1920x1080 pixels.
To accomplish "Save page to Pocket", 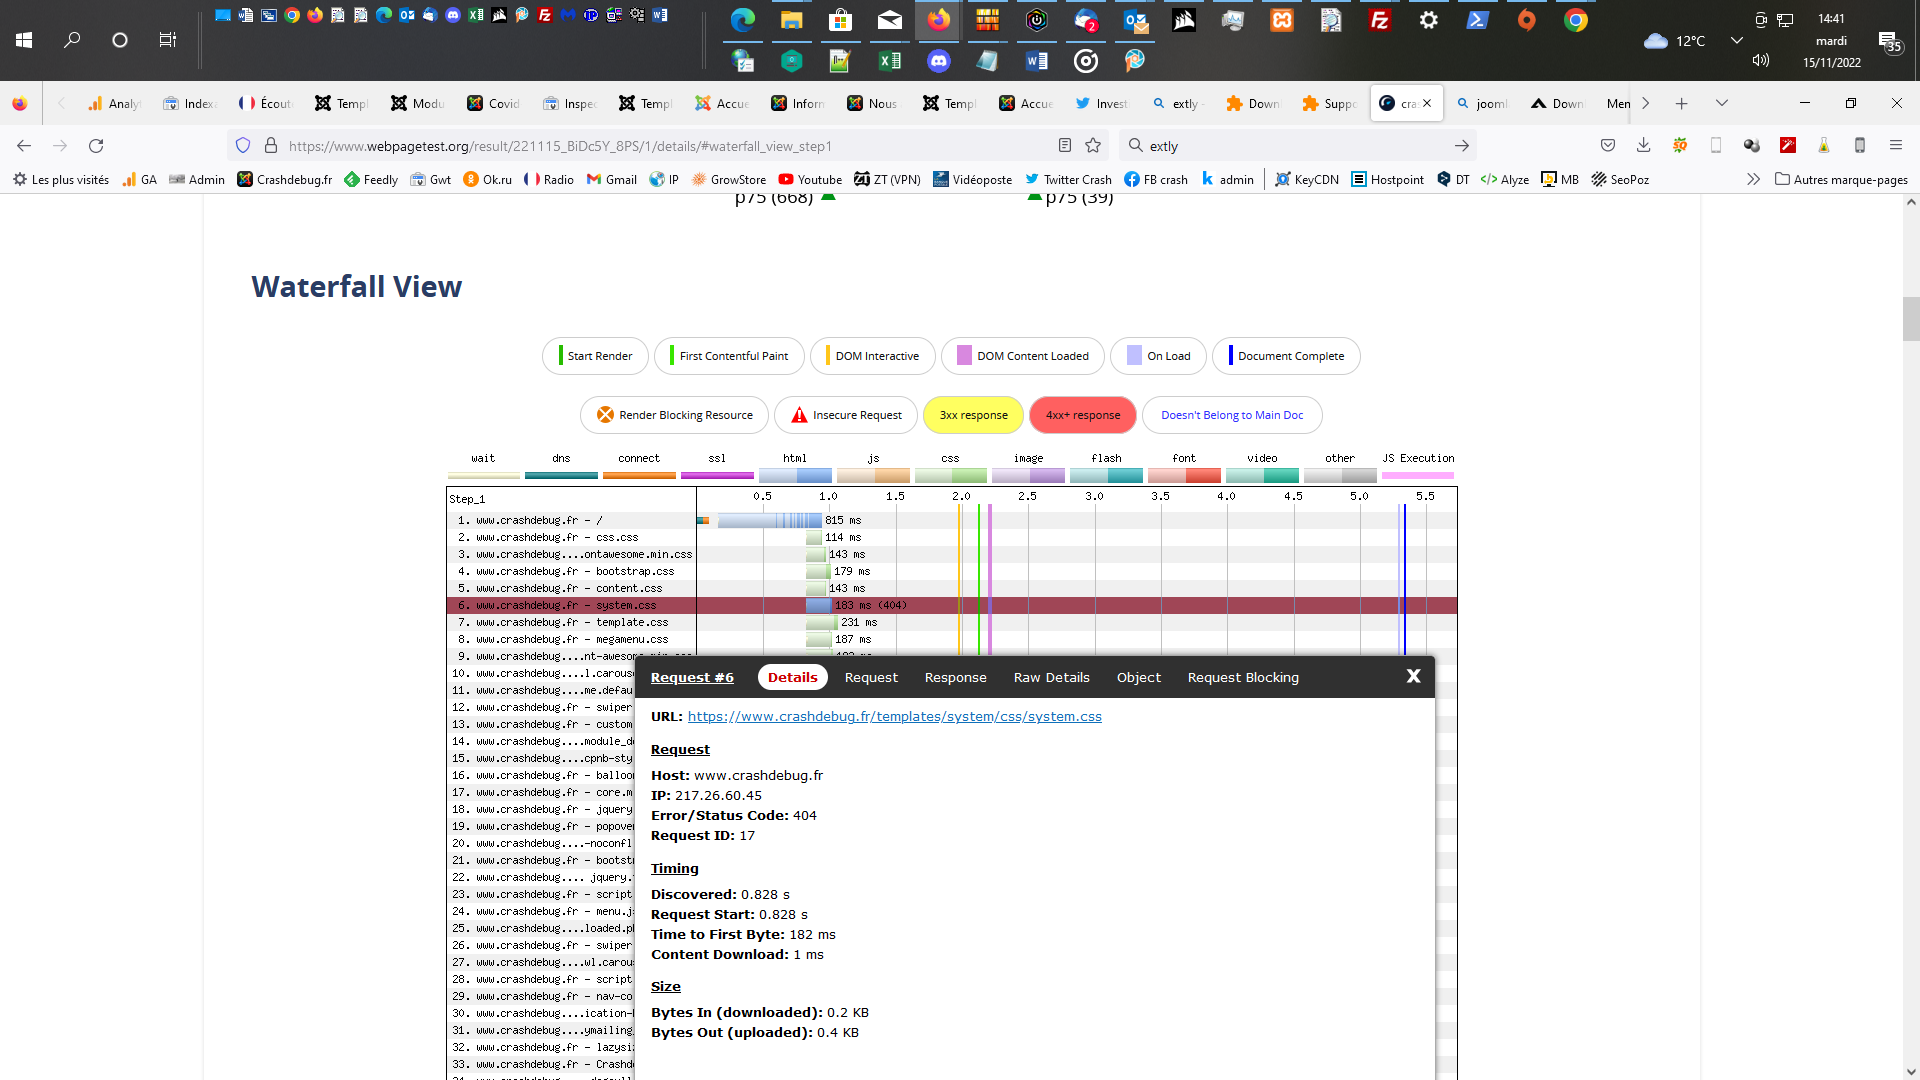I will coord(1608,146).
